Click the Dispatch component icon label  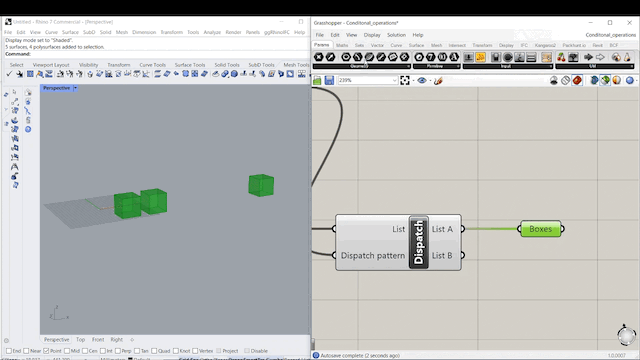pos(419,242)
